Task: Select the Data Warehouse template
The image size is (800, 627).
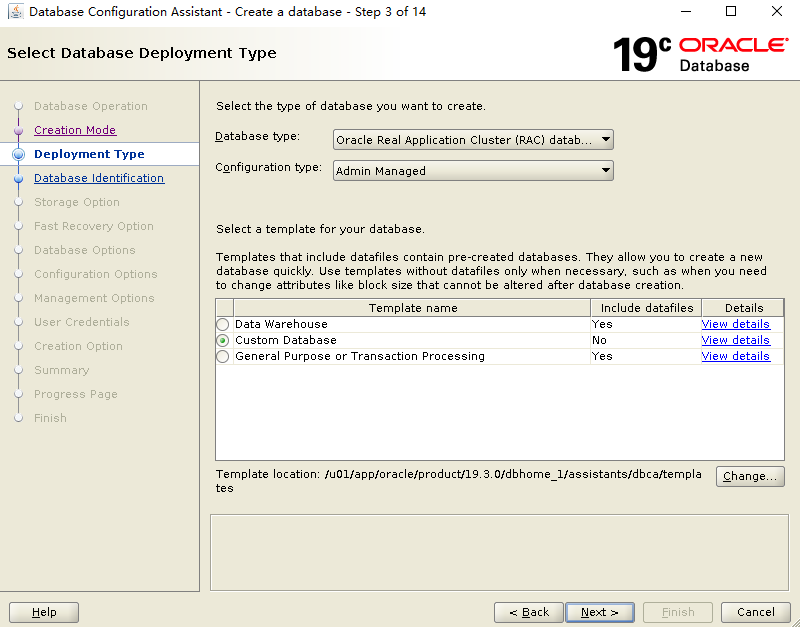Action: click(222, 324)
